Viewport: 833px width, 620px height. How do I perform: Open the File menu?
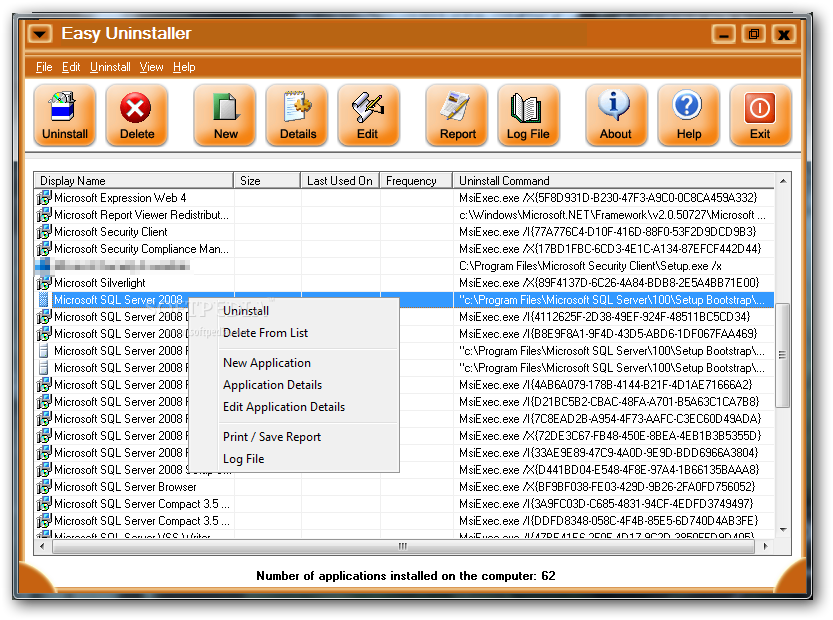point(44,67)
